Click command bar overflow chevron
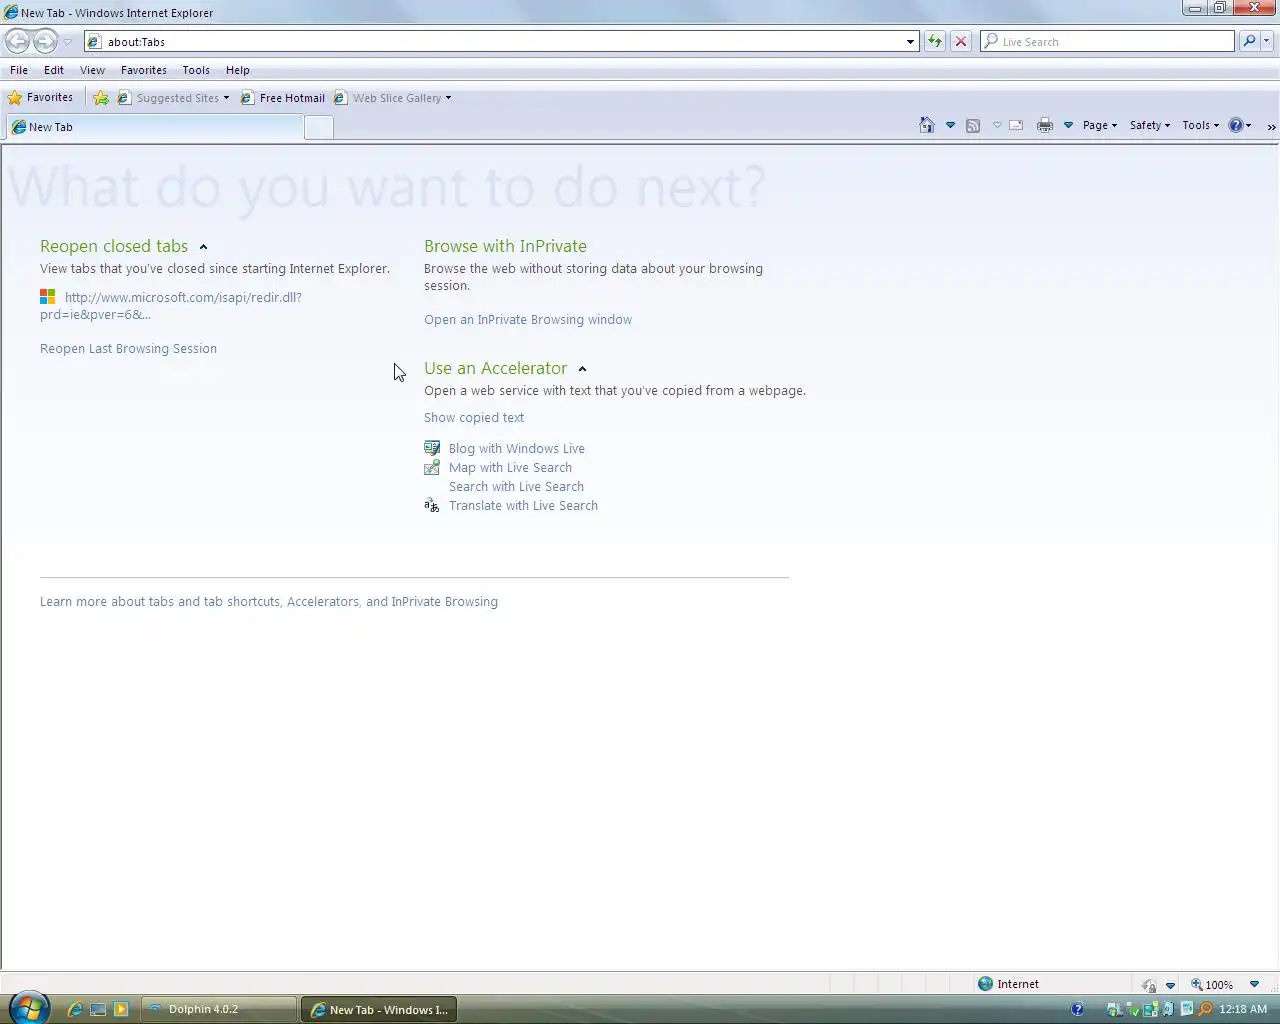 (1271, 126)
